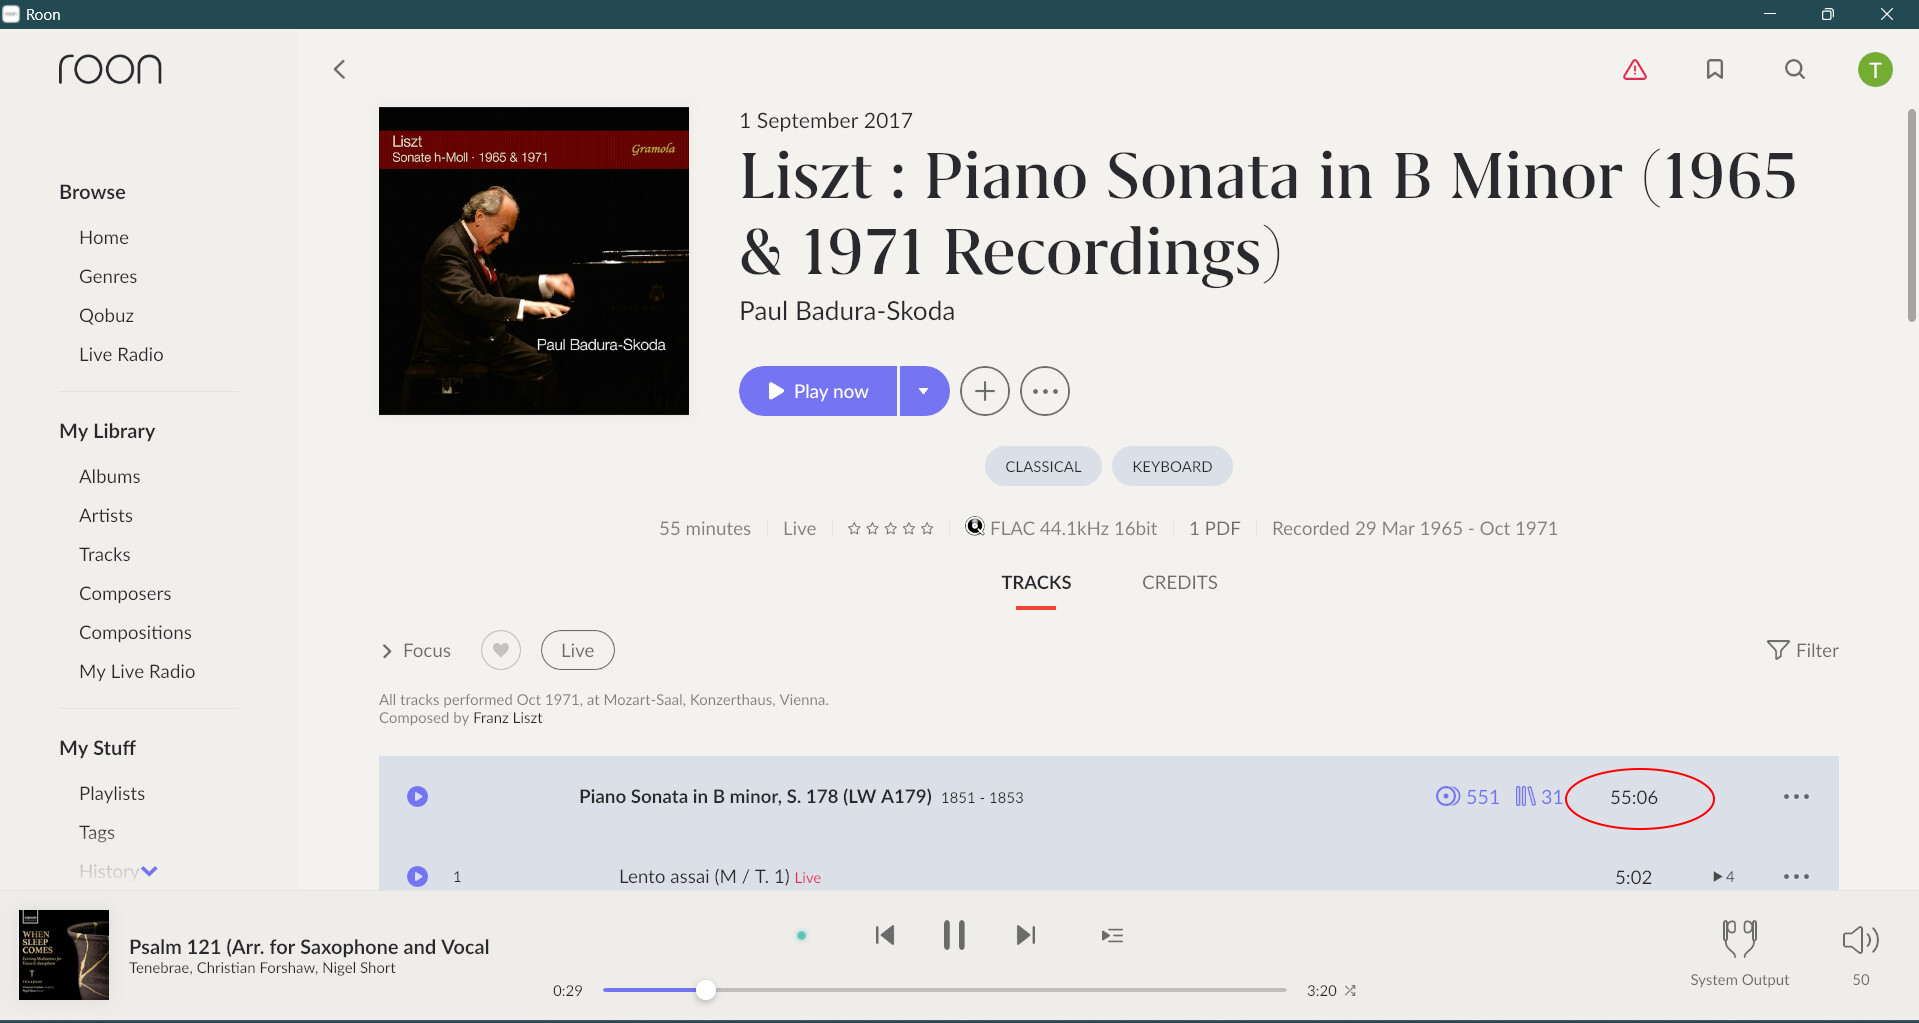Image resolution: width=1919 pixels, height=1023 pixels.
Task: Click the Franz Liszt composer link
Action: (x=508, y=718)
